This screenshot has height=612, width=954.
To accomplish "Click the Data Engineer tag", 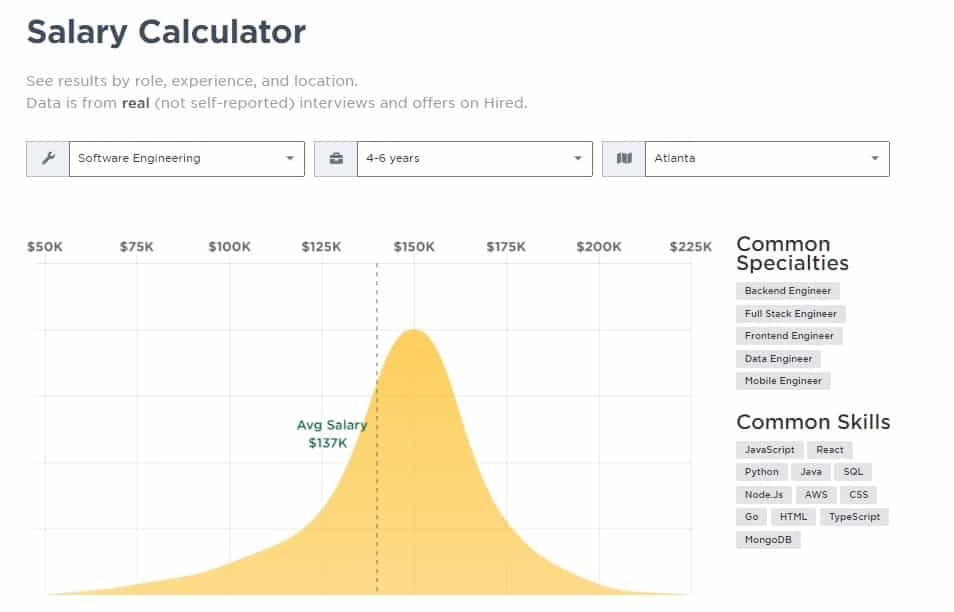I will click(778, 359).
